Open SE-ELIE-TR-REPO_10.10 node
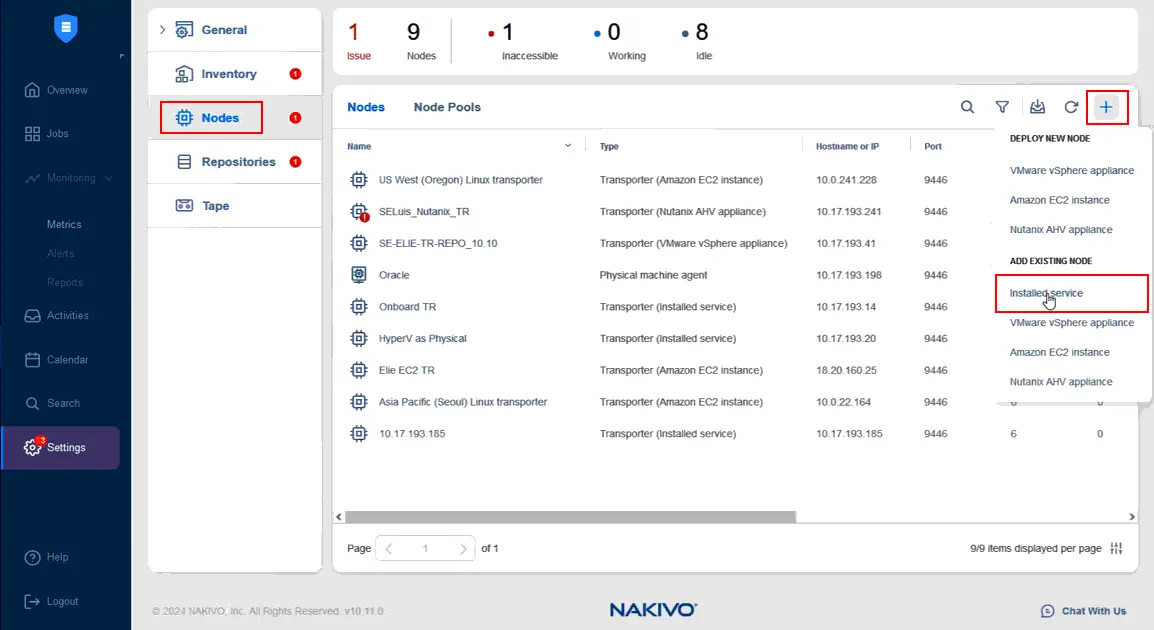 (x=438, y=243)
